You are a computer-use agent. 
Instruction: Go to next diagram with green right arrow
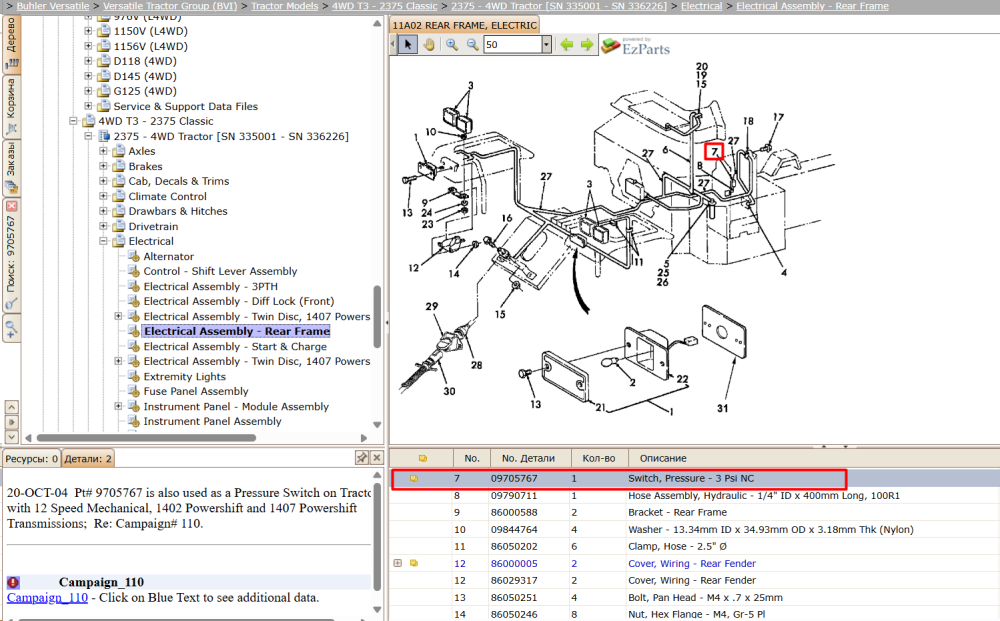[x=587, y=45]
